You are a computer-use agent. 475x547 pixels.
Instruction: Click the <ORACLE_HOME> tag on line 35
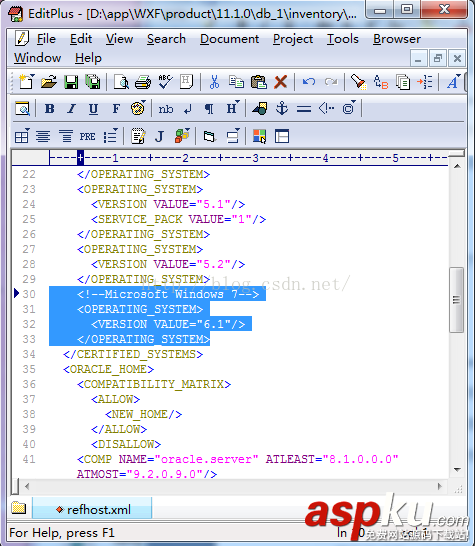click(108, 369)
